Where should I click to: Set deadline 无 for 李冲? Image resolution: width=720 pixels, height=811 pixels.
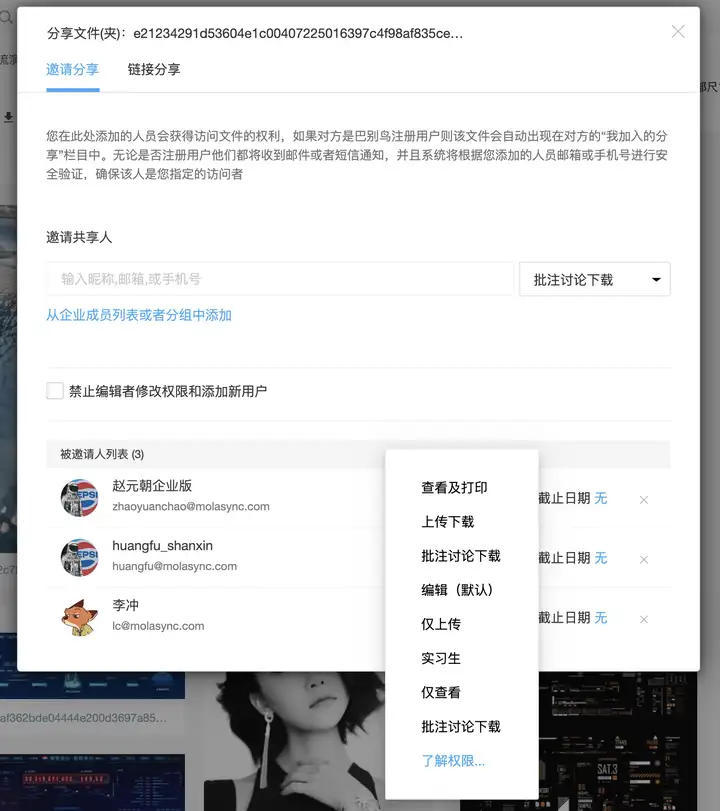point(601,618)
